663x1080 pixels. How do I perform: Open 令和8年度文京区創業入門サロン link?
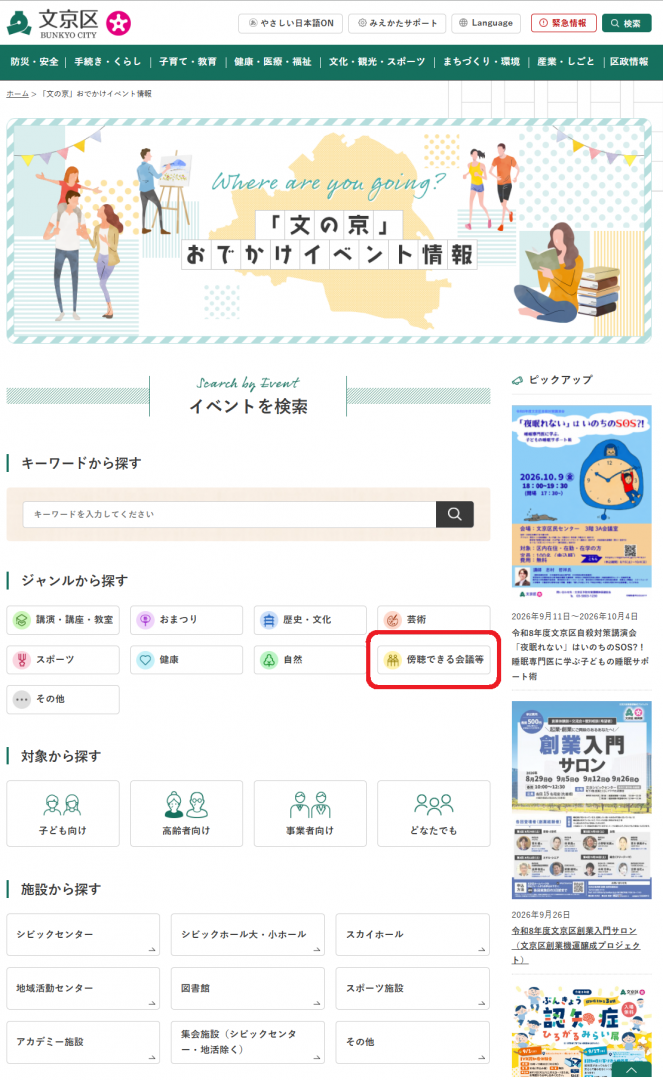click(576, 945)
